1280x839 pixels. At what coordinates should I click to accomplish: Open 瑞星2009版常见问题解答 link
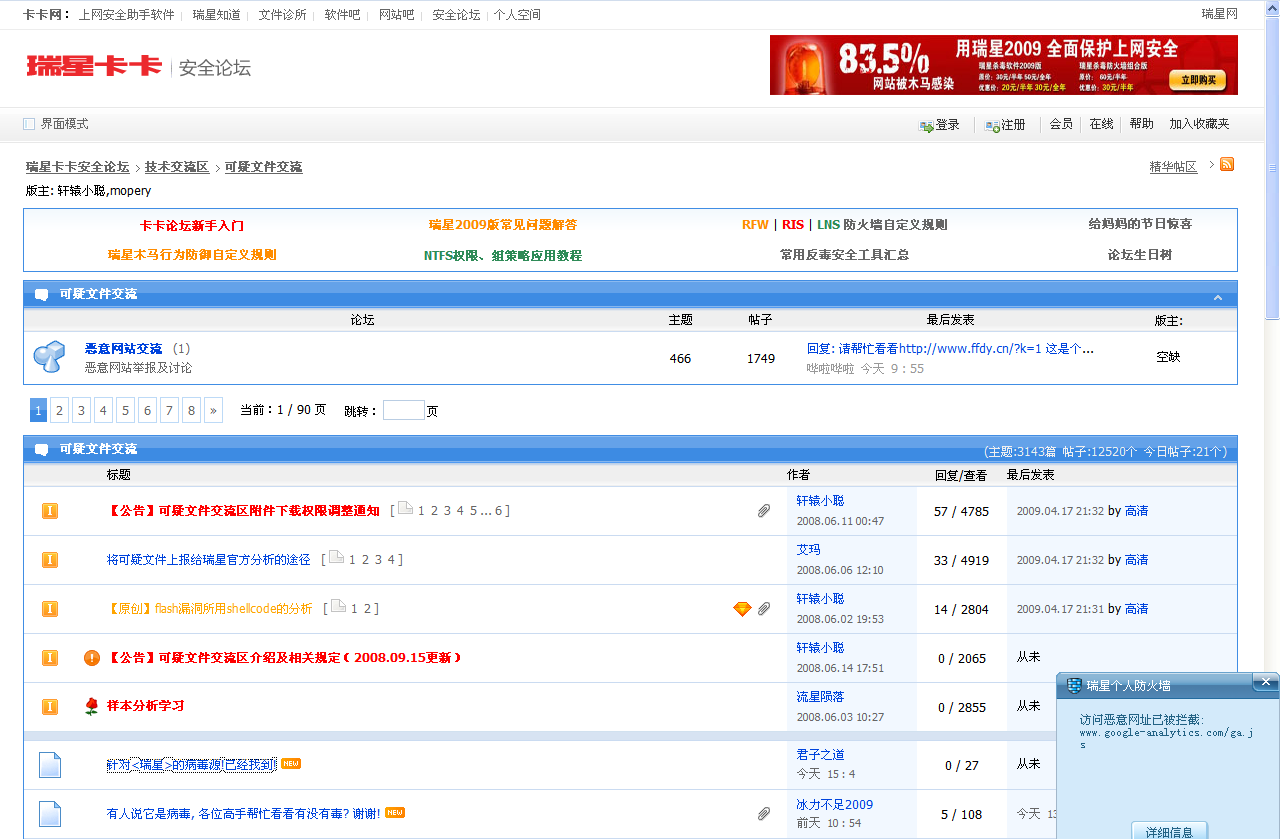503,225
